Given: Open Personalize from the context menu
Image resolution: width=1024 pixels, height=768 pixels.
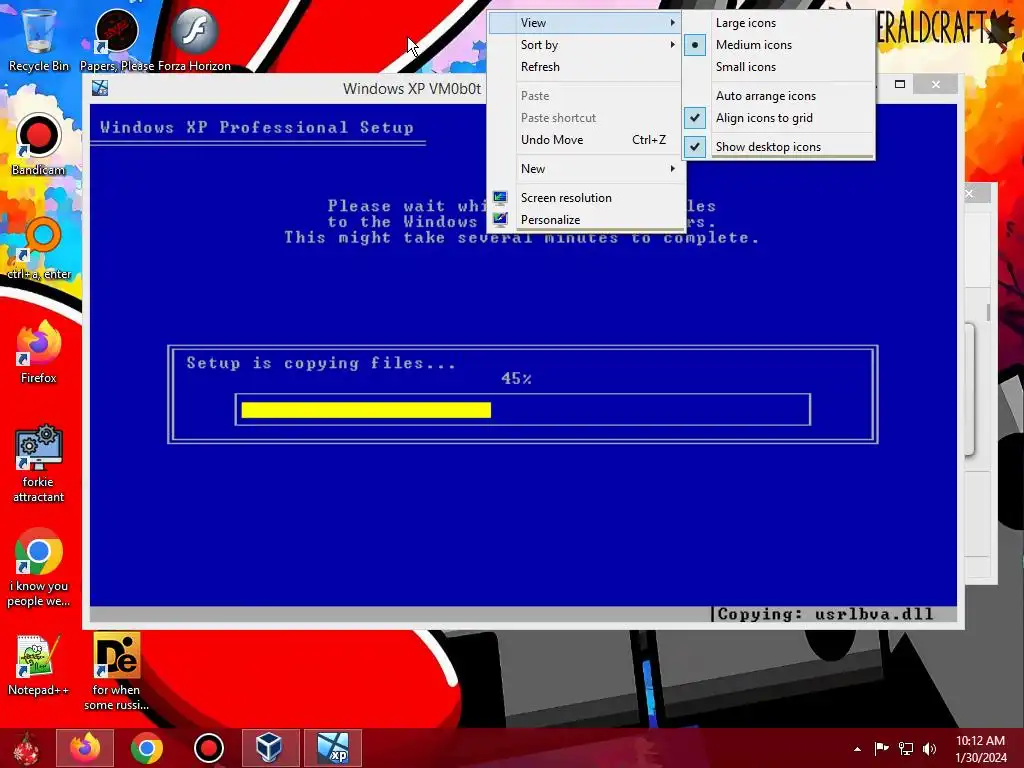Looking at the screenshot, I should point(586,219).
